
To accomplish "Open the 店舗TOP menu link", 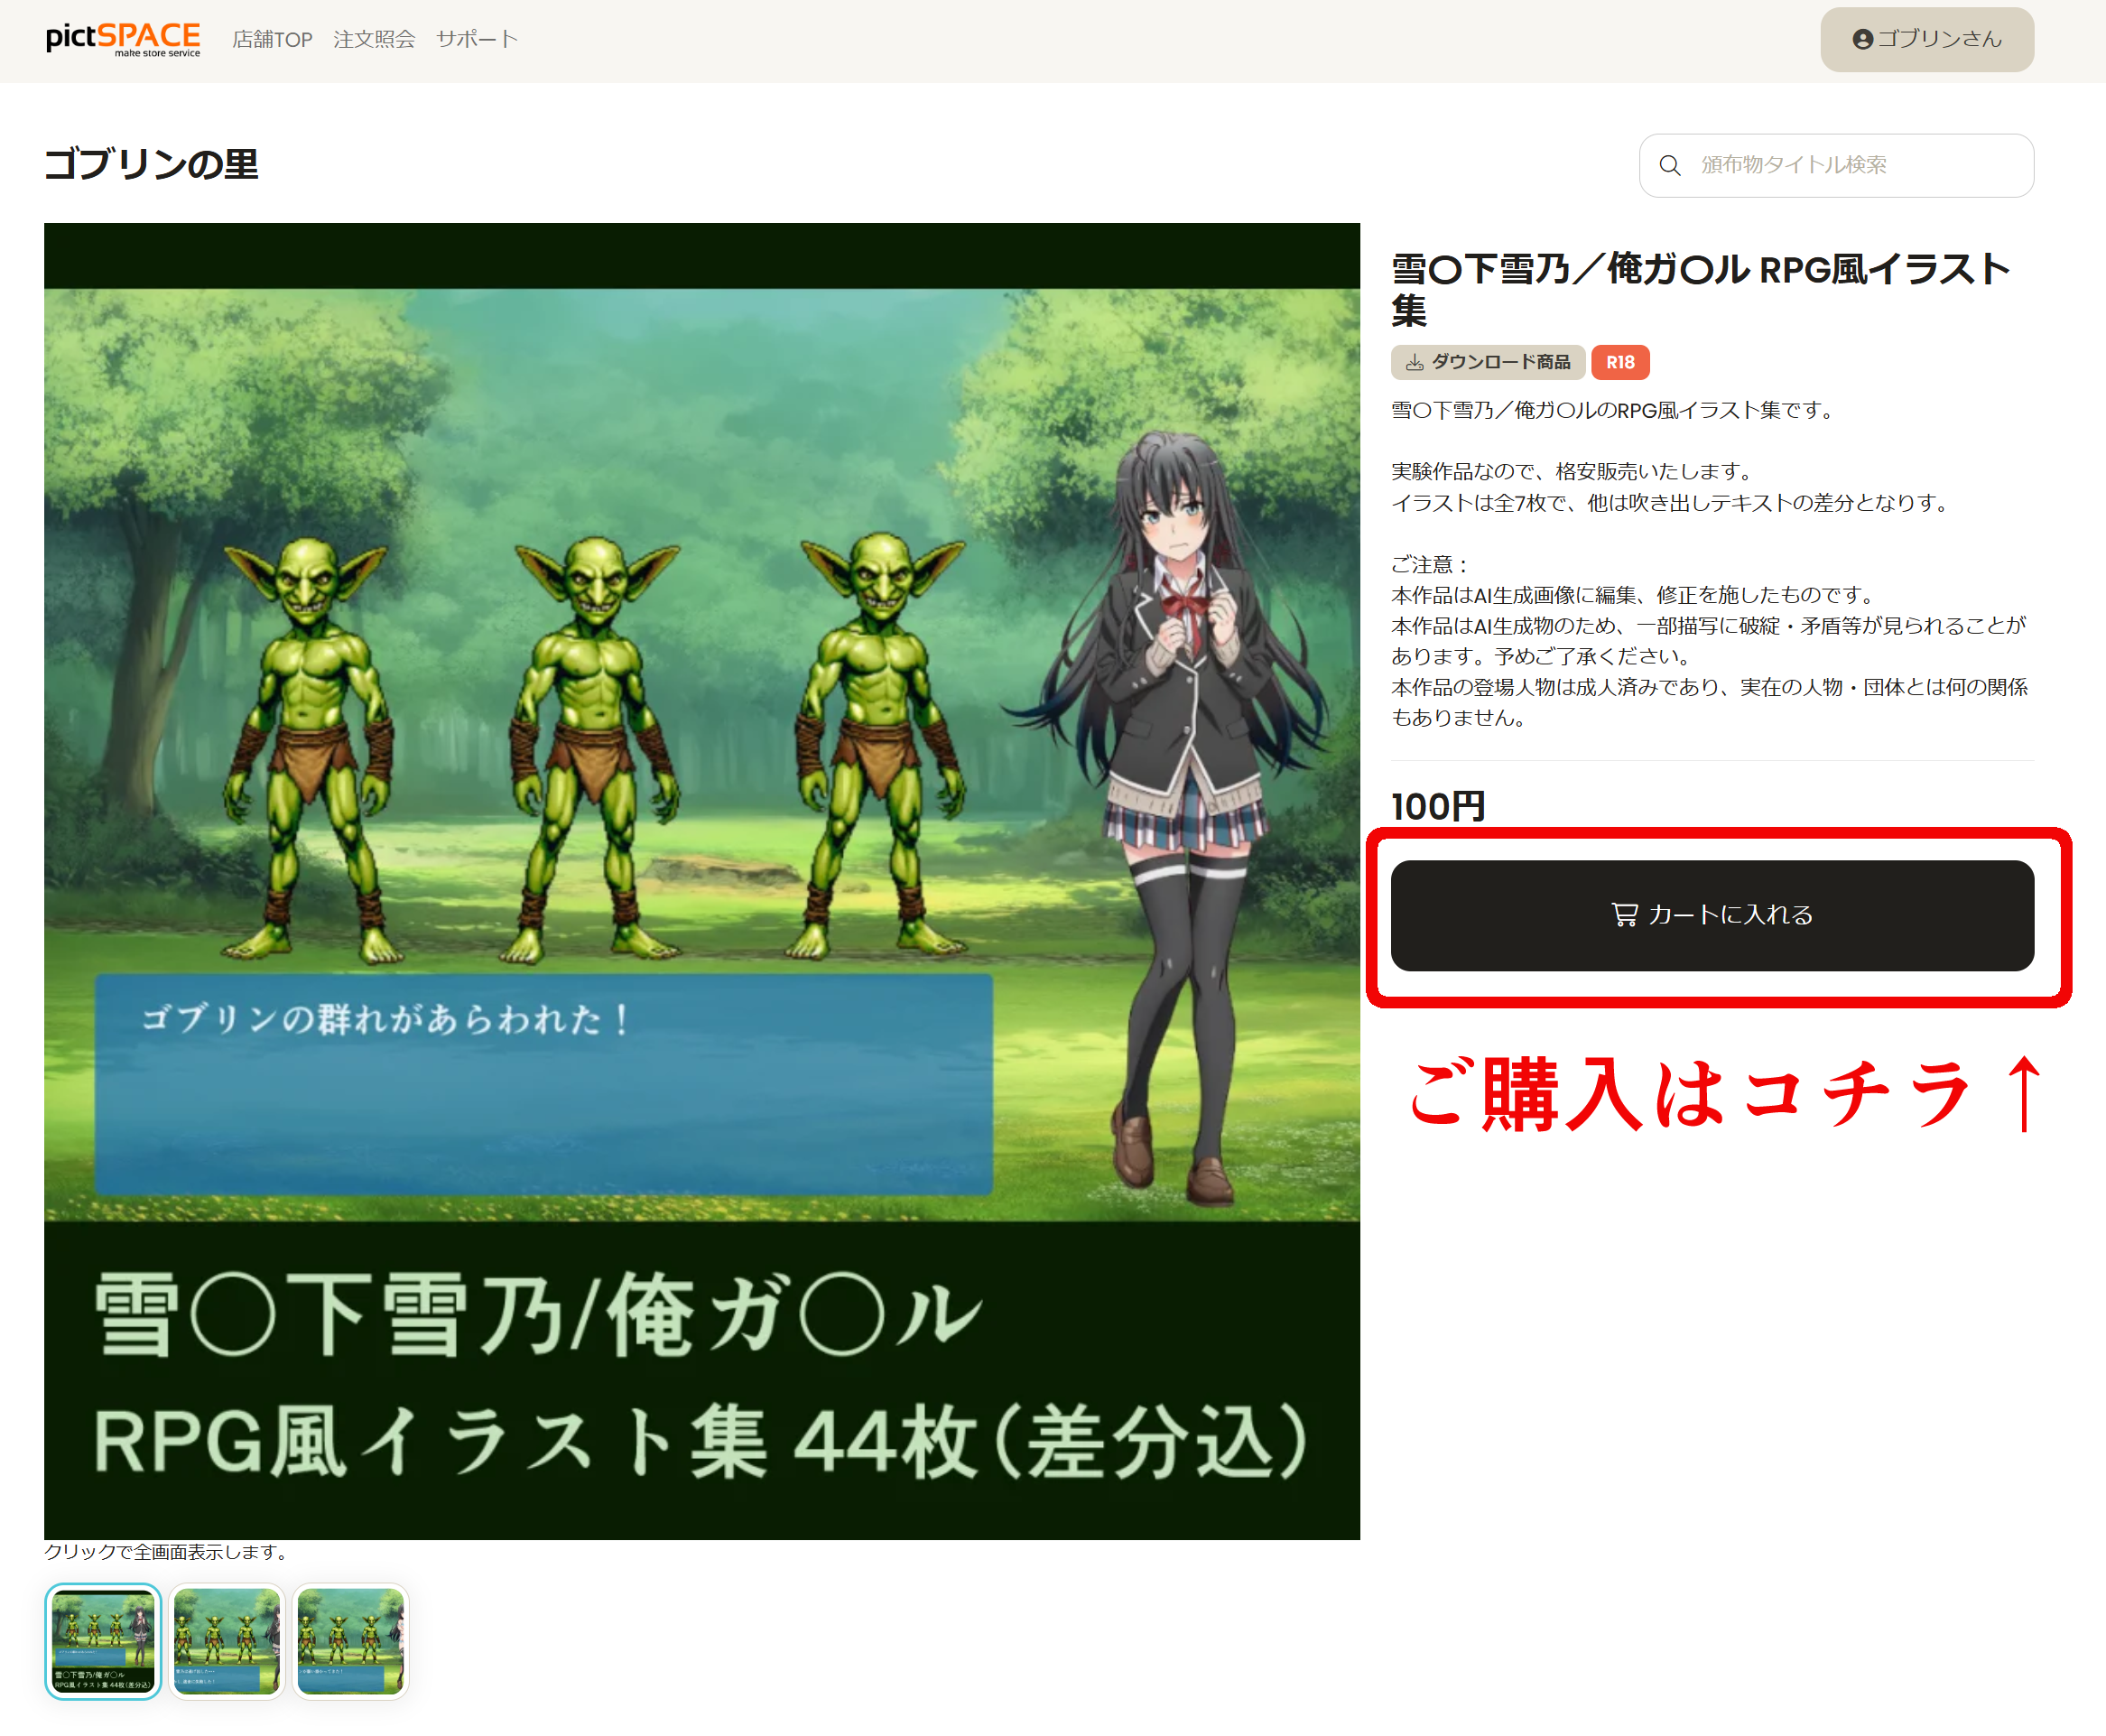I will click(272, 39).
